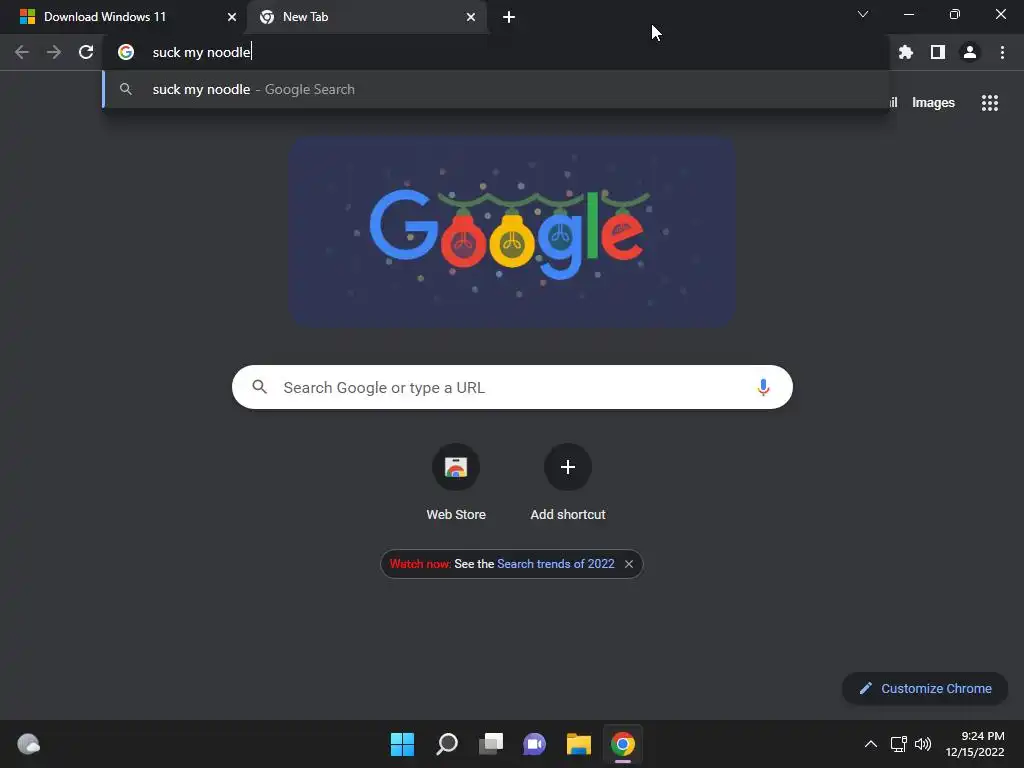Open Task View on the taskbar
1024x768 pixels.
[491, 744]
